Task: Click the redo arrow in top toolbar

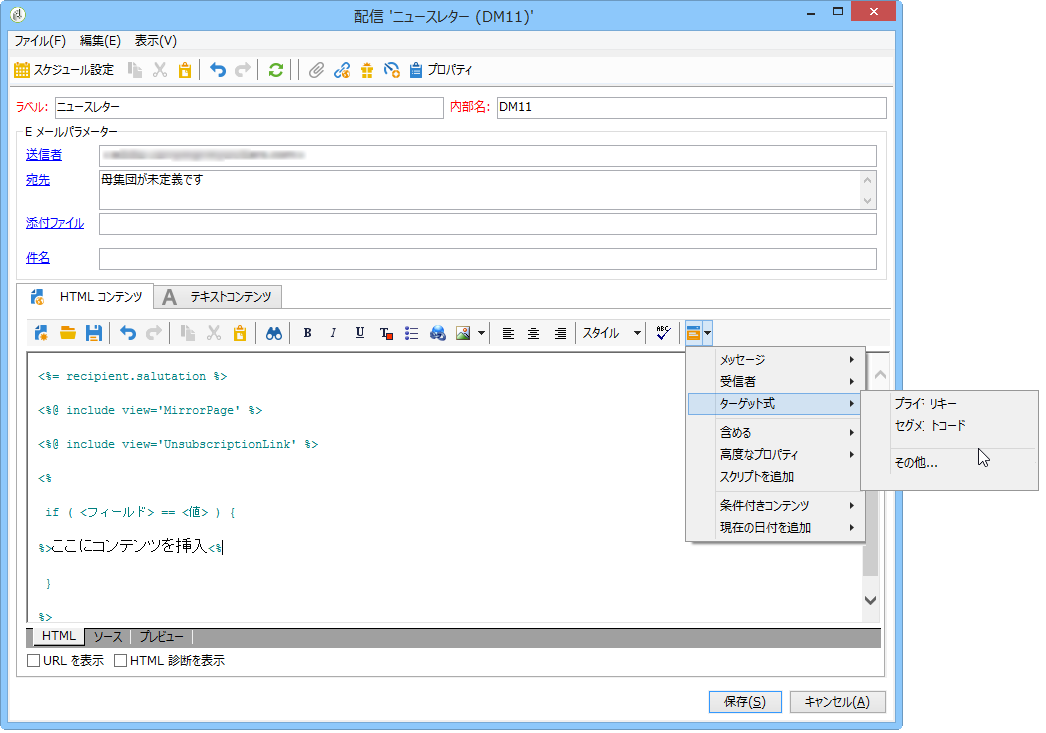Action: [x=243, y=69]
